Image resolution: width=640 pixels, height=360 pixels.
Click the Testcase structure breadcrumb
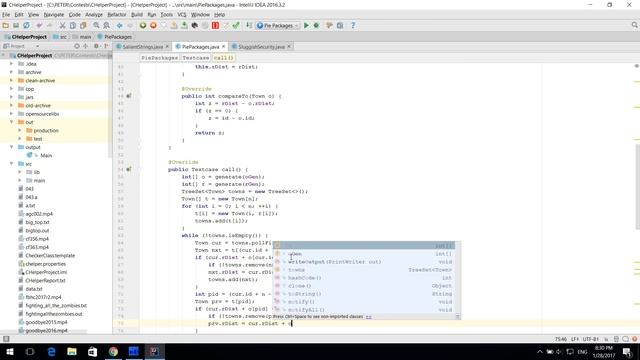tap(196, 58)
